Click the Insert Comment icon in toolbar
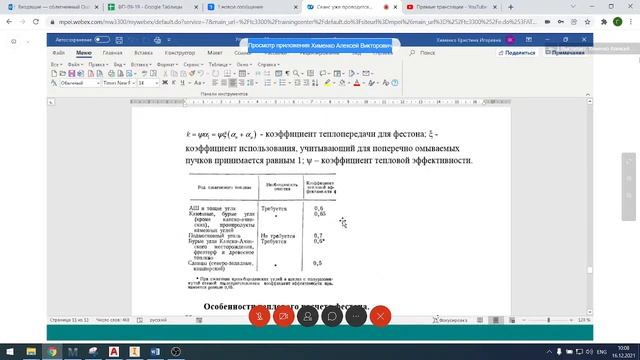This screenshot has width=640, height=360. [x=323, y=73]
